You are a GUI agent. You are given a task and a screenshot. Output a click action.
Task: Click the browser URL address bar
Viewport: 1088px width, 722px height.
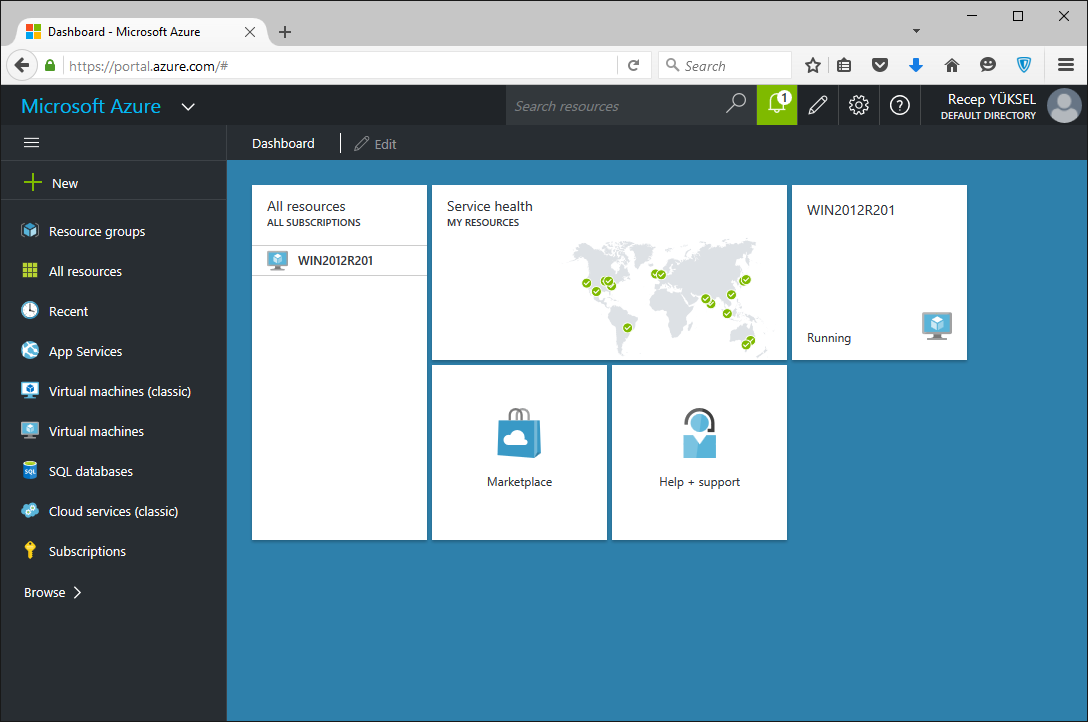point(340,66)
